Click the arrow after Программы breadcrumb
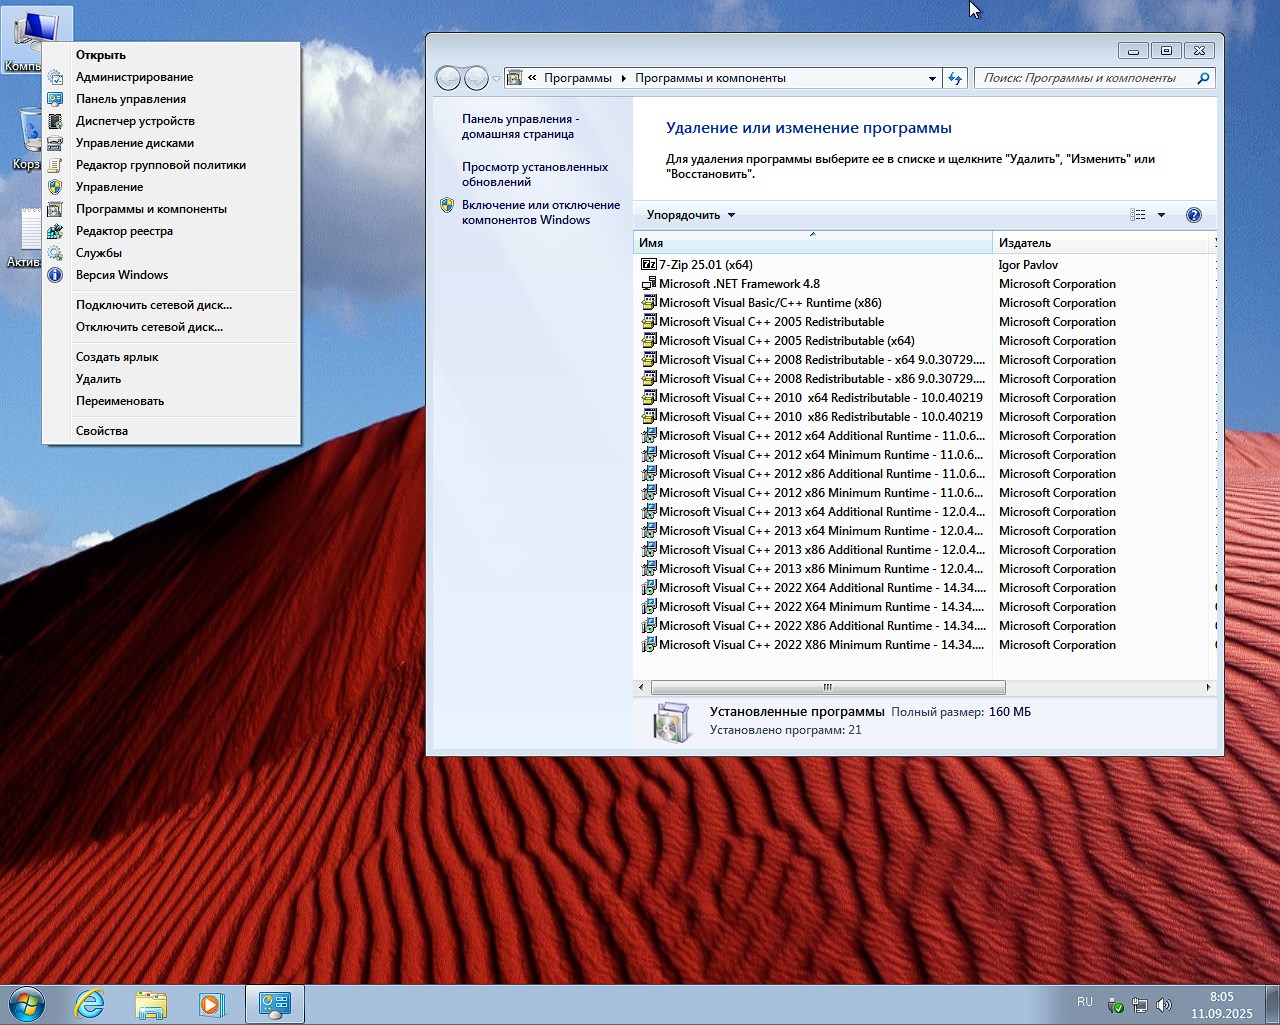1280x1025 pixels. [x=624, y=78]
